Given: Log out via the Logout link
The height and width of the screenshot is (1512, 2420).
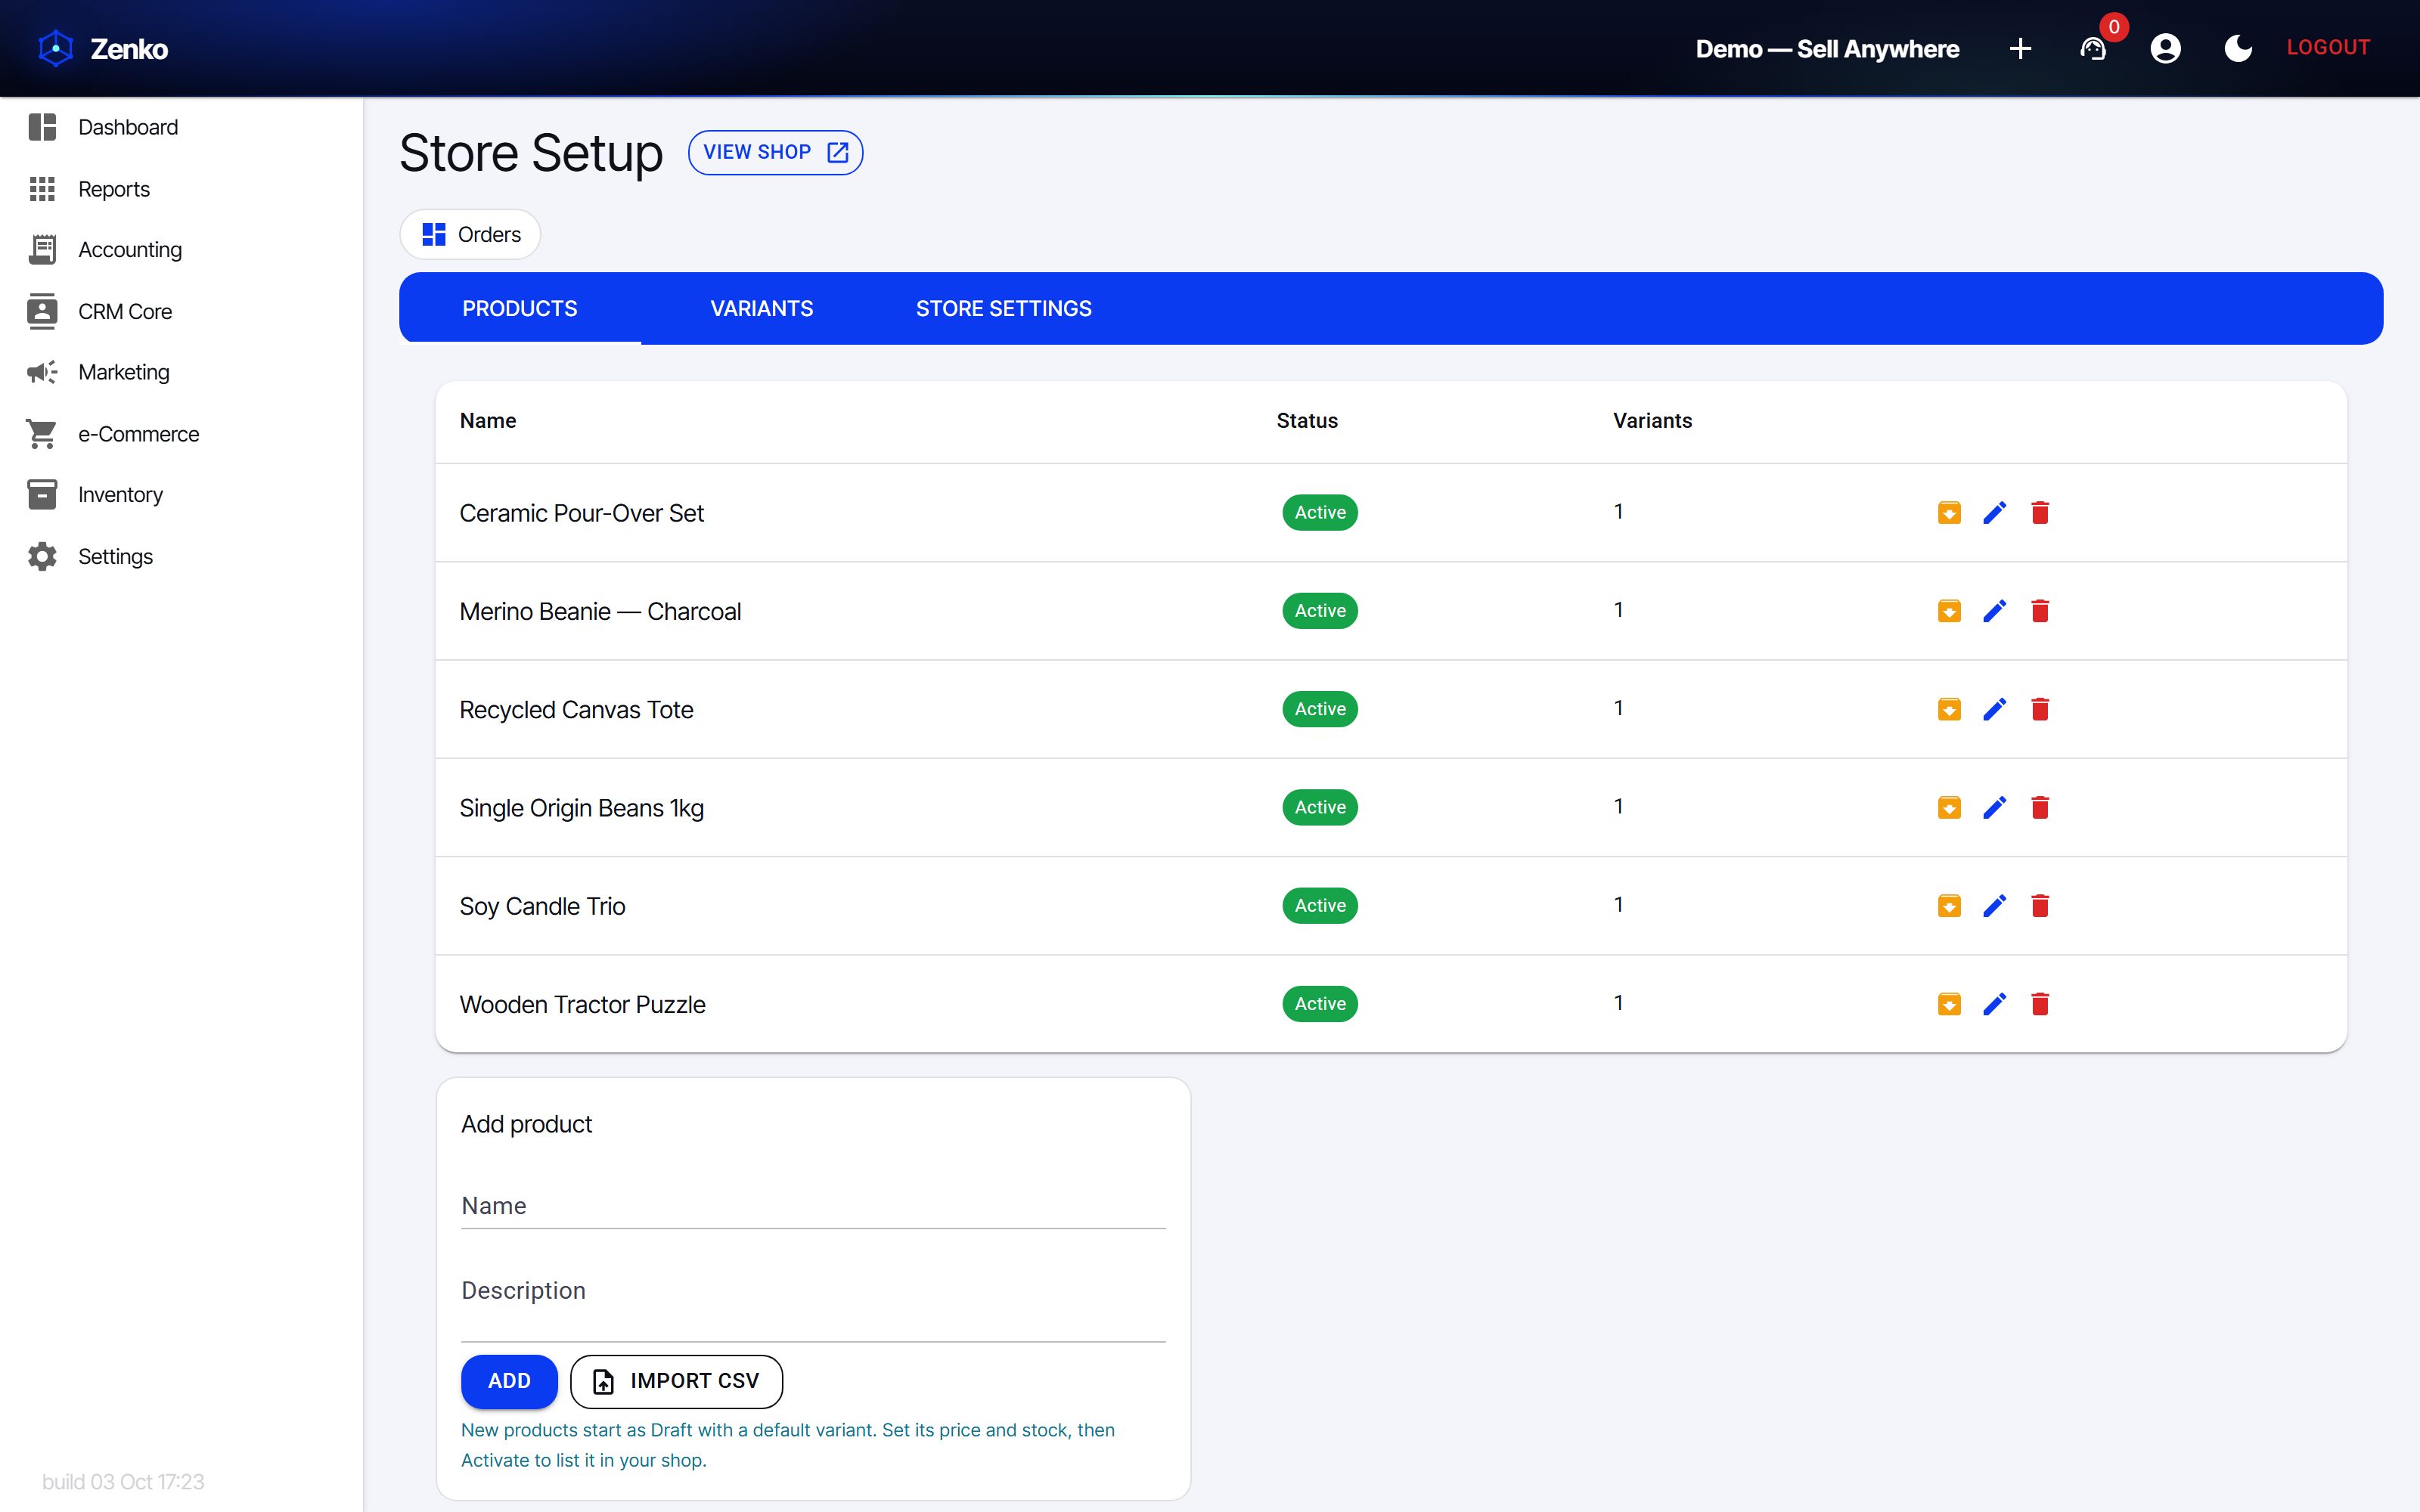Looking at the screenshot, I should coord(2328,47).
